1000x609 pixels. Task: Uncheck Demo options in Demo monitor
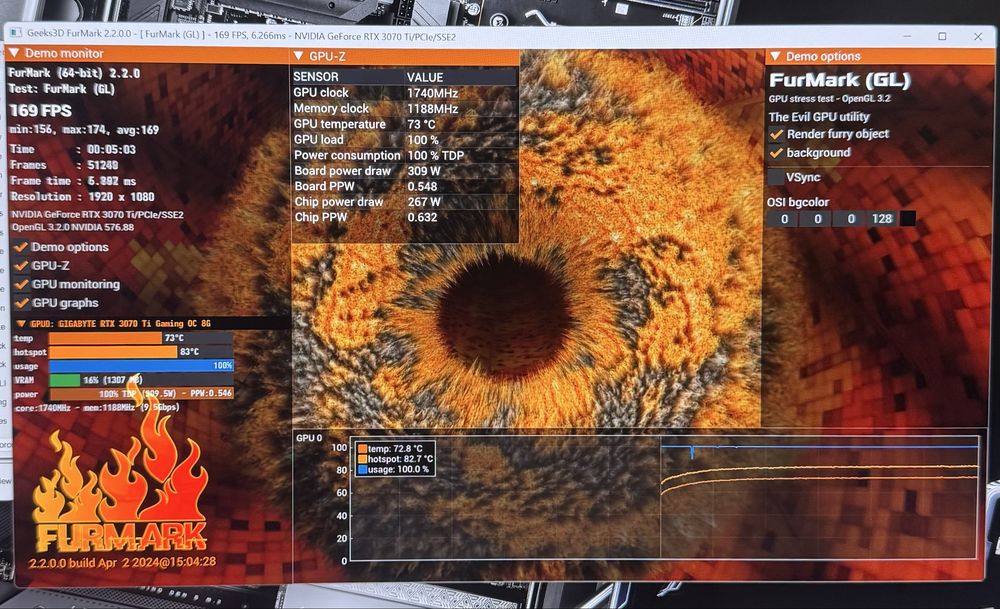[x=21, y=247]
